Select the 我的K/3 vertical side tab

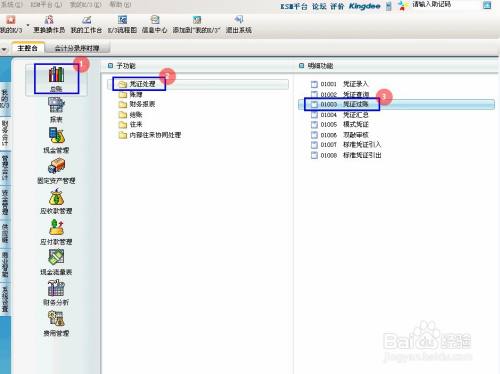coord(5,98)
